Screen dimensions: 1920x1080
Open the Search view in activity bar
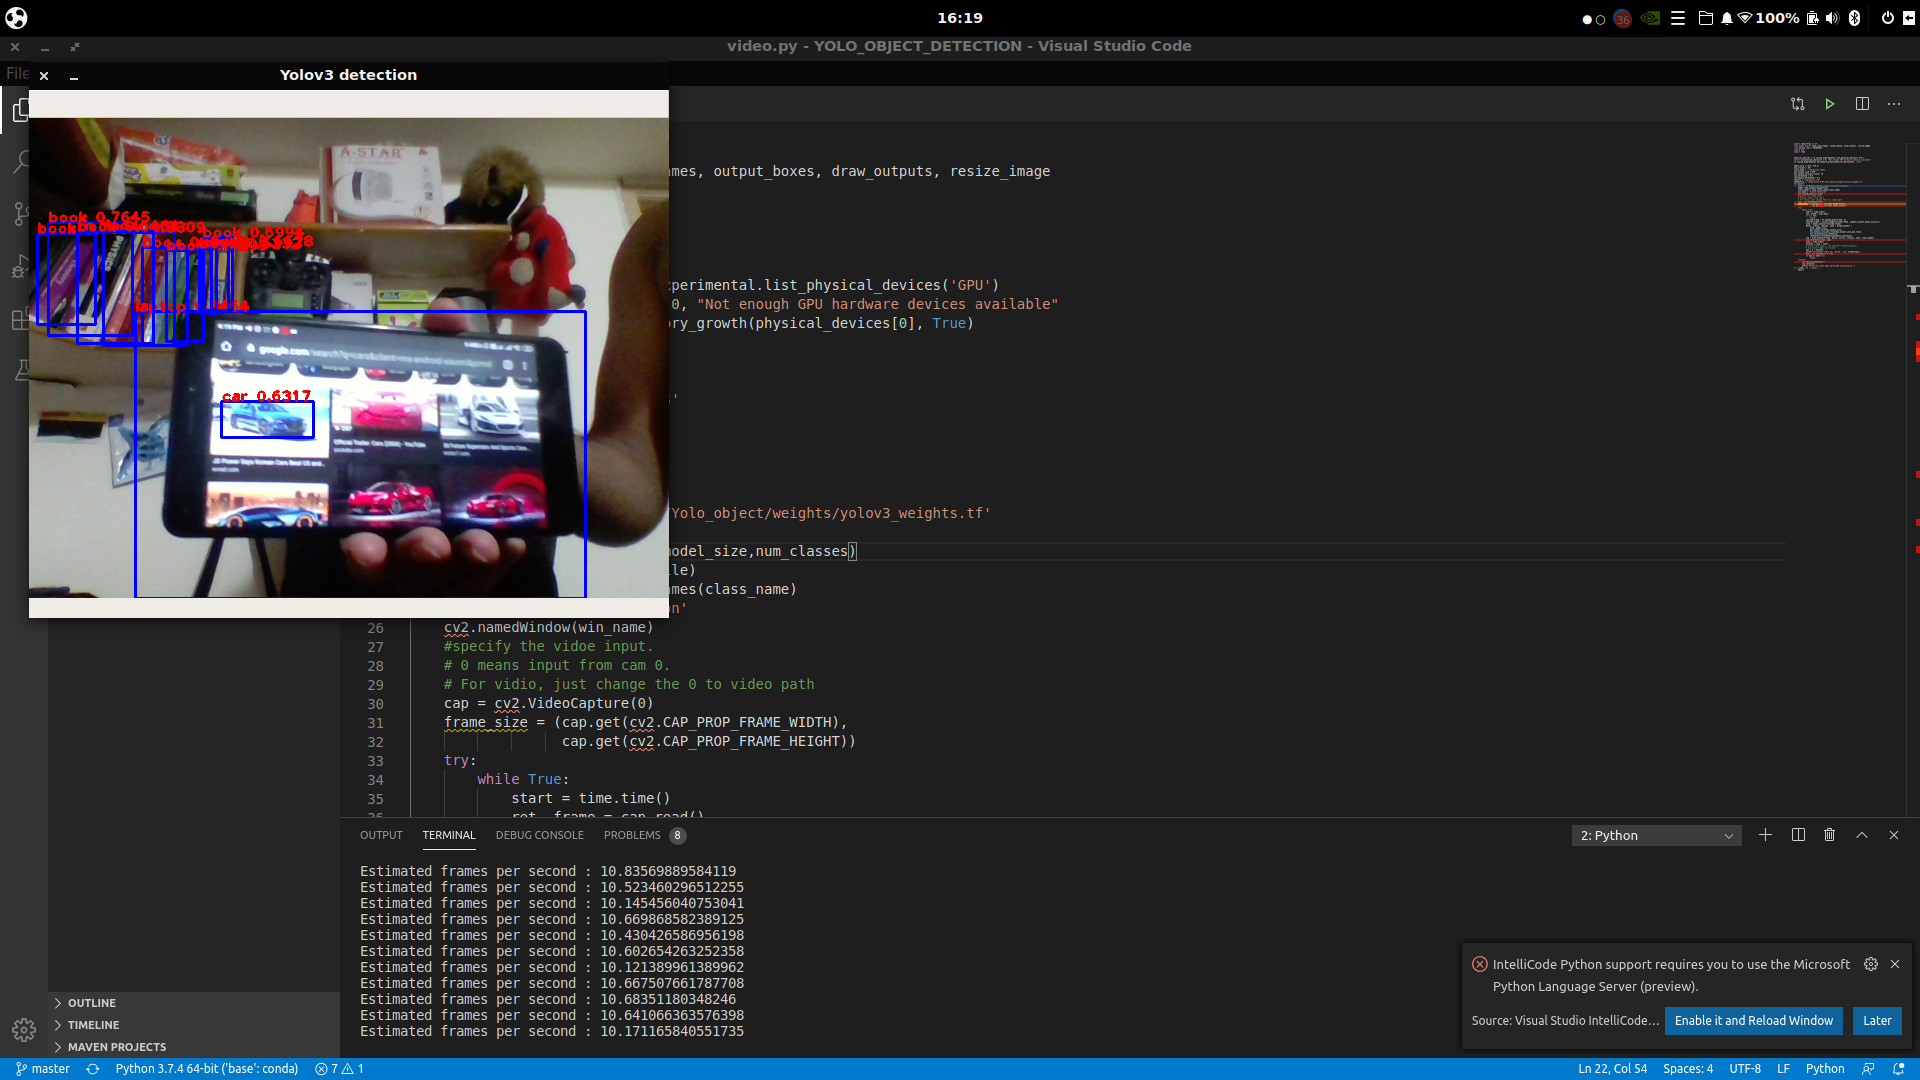tap(20, 162)
